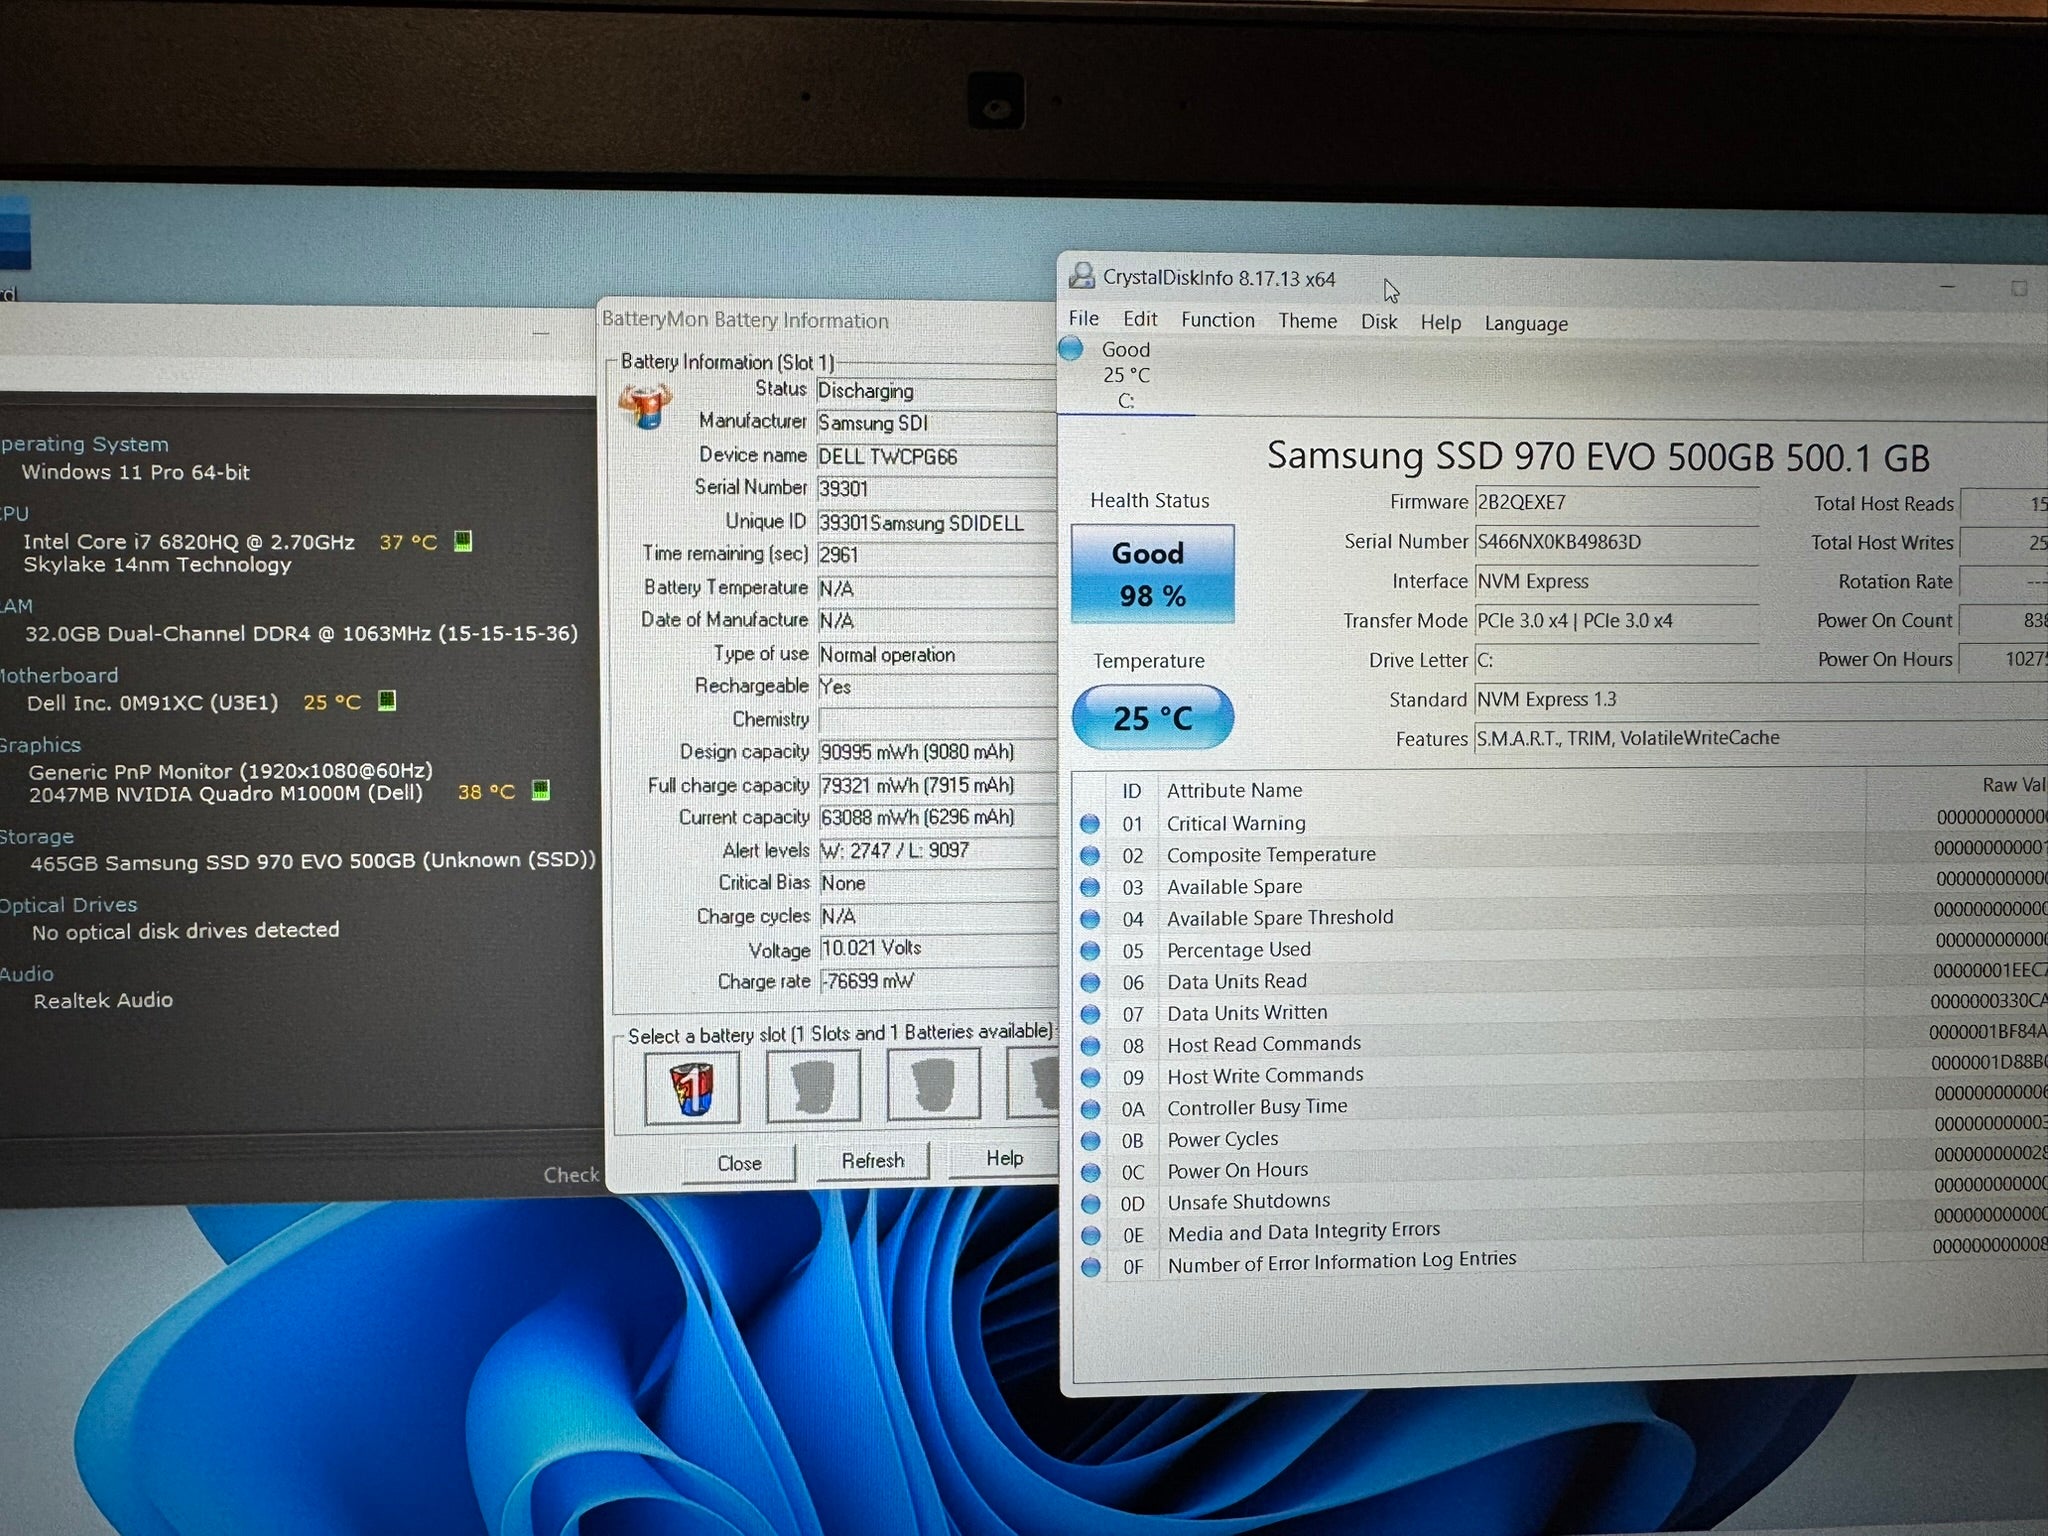Viewport: 2048px width, 1536px height.
Task: Click the Optical Drives heading in Speccy
Action: click(69, 905)
